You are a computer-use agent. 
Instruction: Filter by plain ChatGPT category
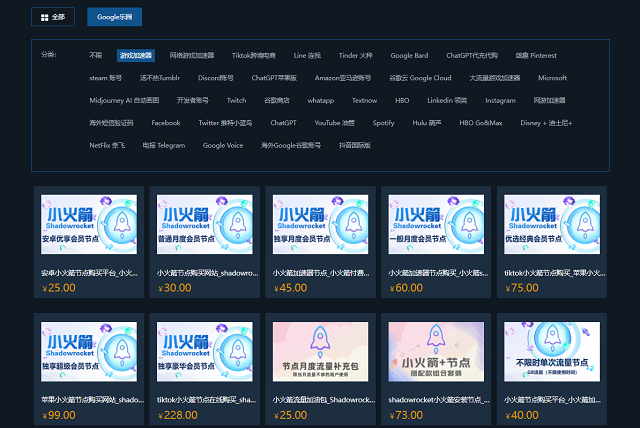[283, 123]
